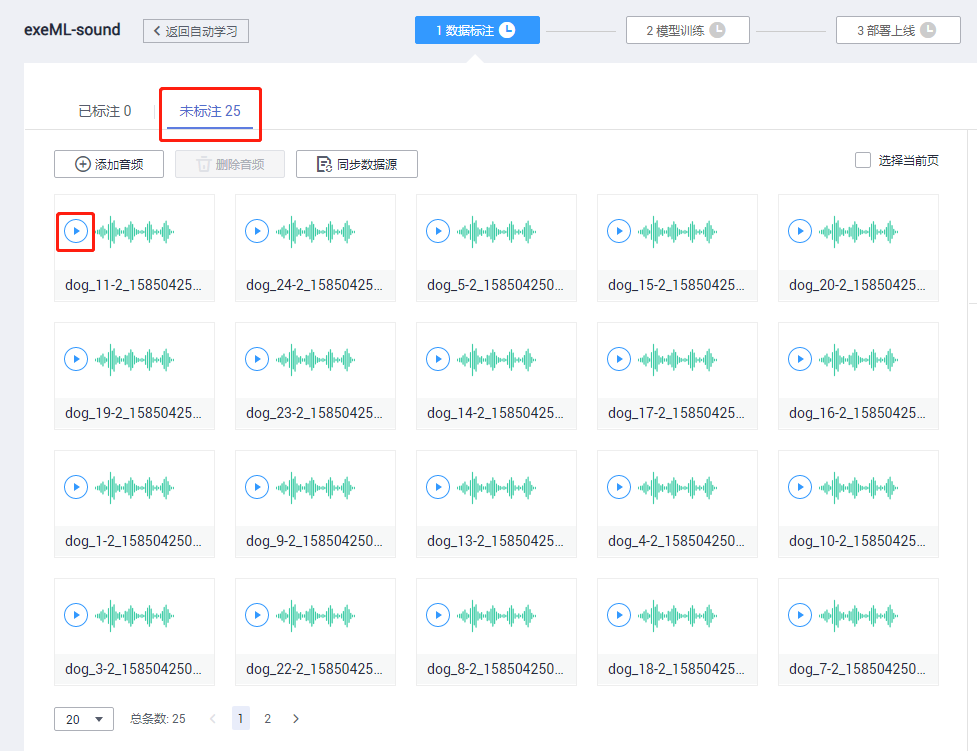Viewport: 977px width, 751px height.
Task: Click the disabled 删除音频 button
Action: click(230, 164)
